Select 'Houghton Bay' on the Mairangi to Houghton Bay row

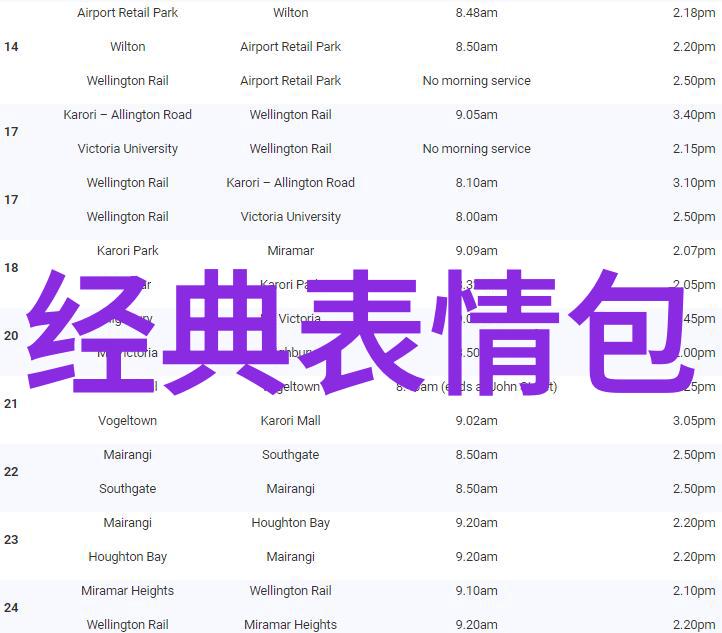click(291, 523)
